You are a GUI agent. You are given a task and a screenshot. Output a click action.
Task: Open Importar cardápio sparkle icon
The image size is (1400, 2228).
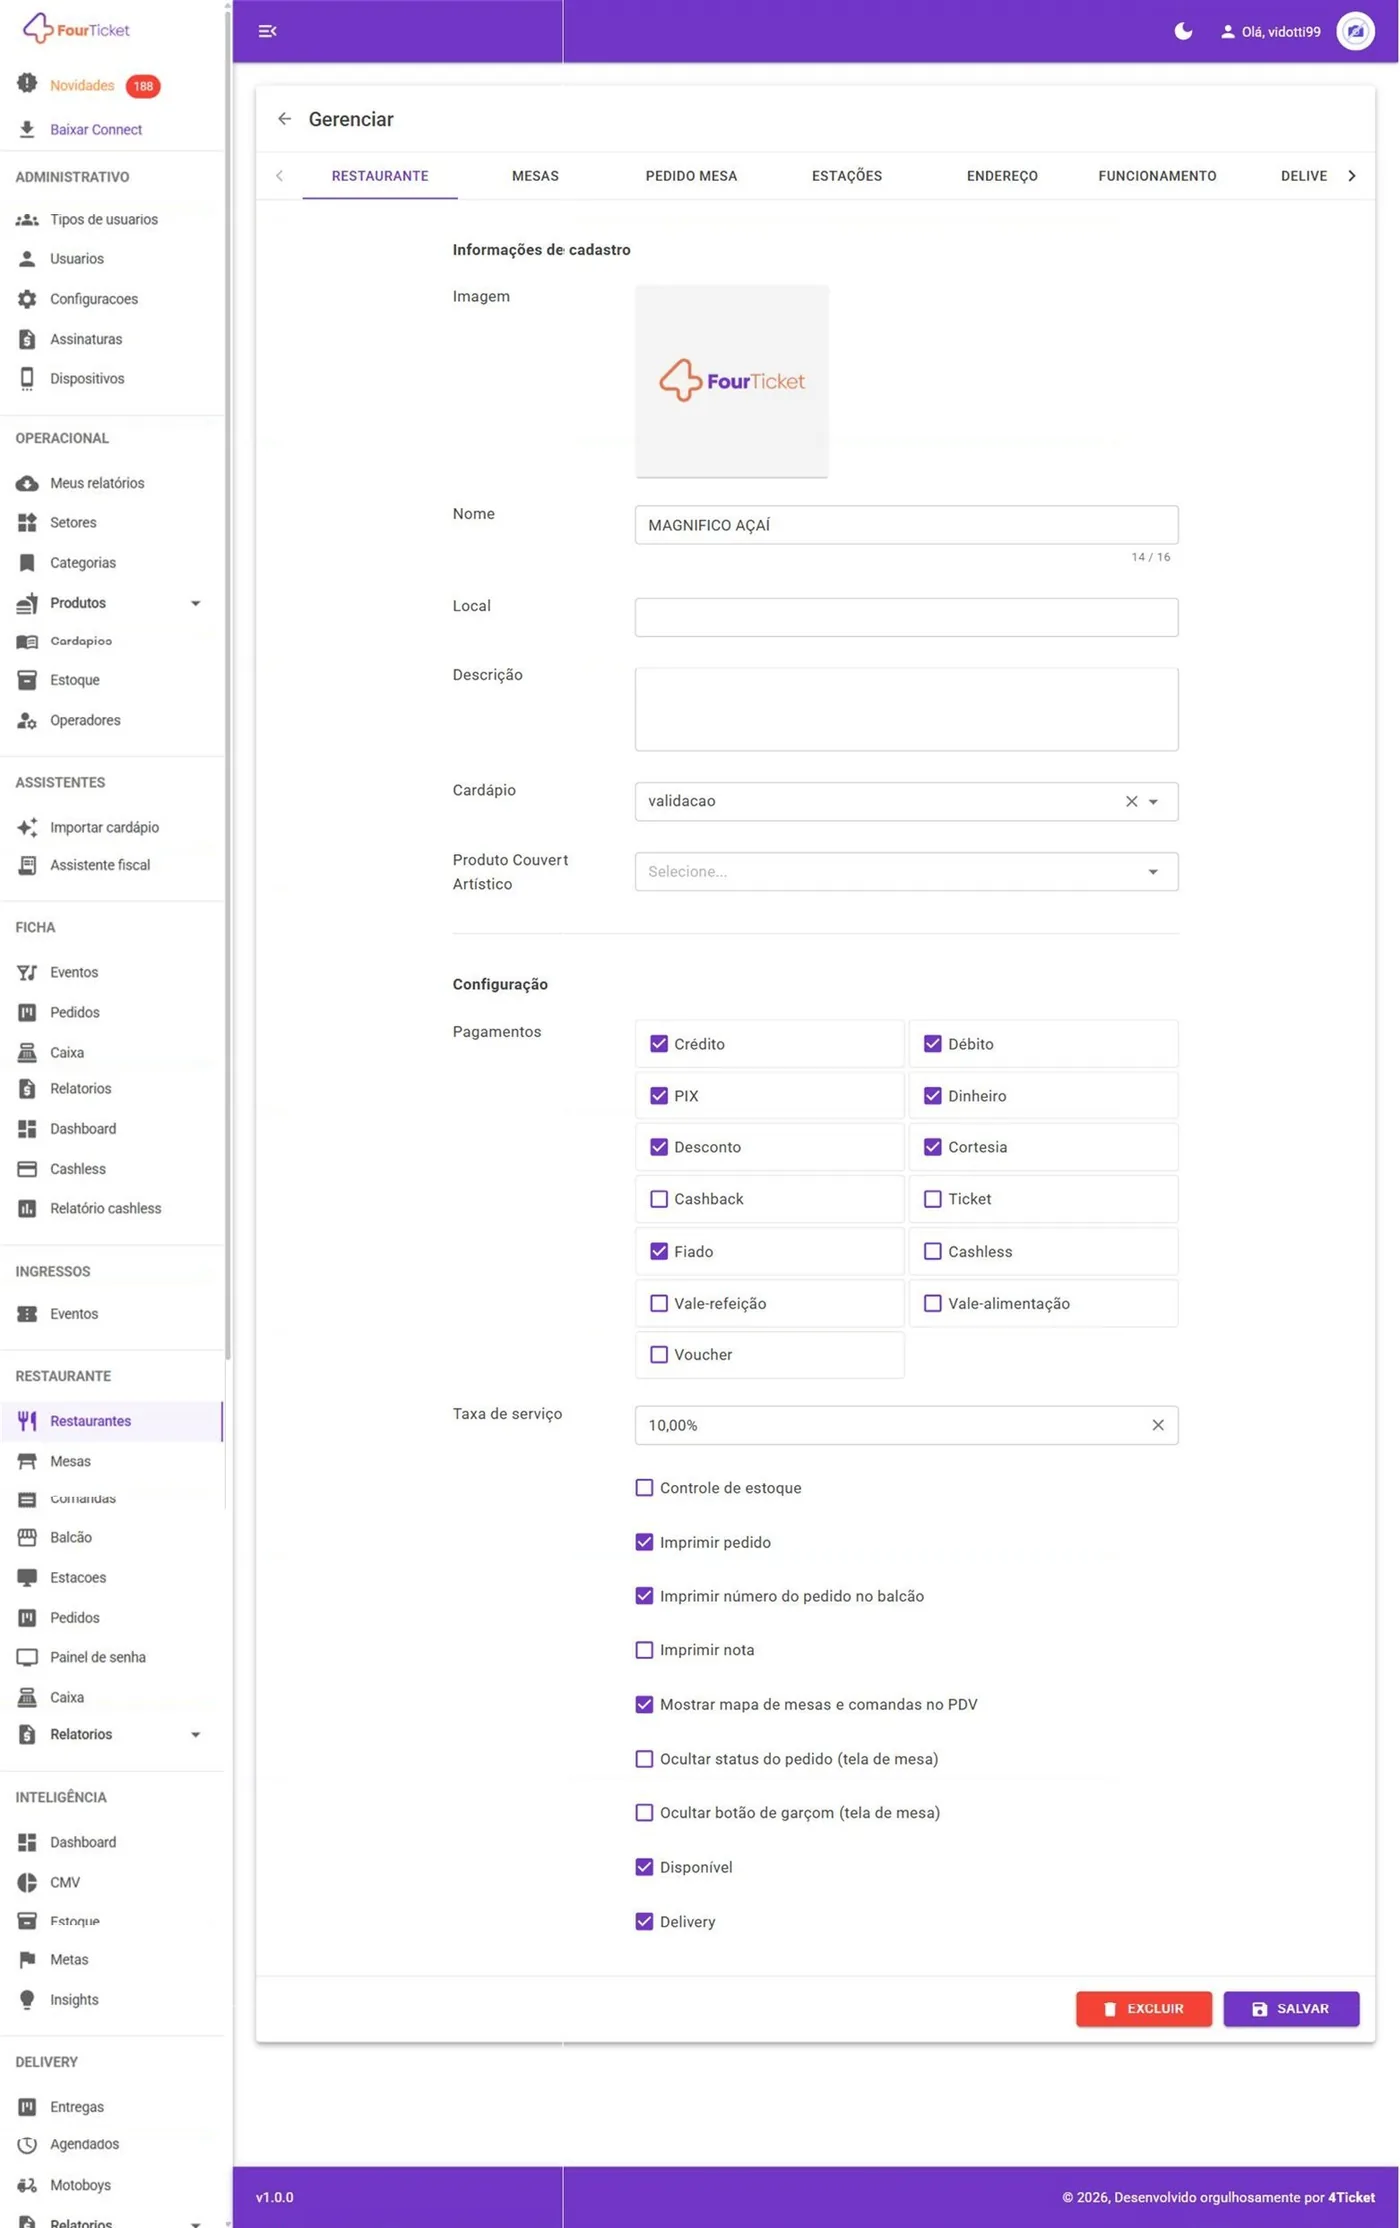(x=27, y=827)
